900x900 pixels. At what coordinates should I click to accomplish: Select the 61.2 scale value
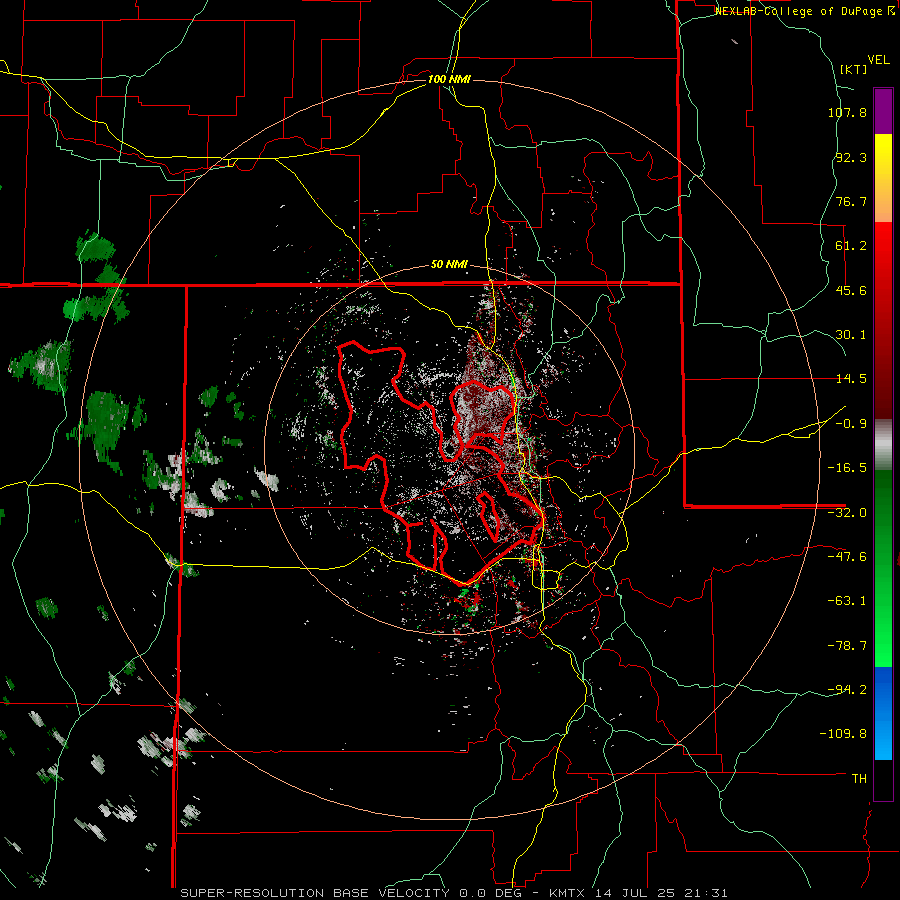coord(851,246)
